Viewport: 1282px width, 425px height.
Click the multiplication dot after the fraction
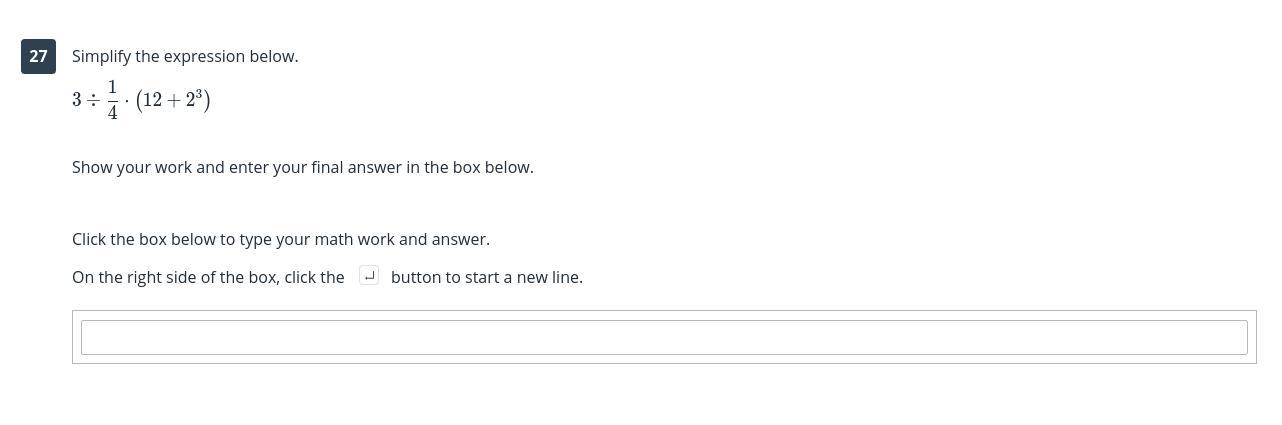[127, 101]
